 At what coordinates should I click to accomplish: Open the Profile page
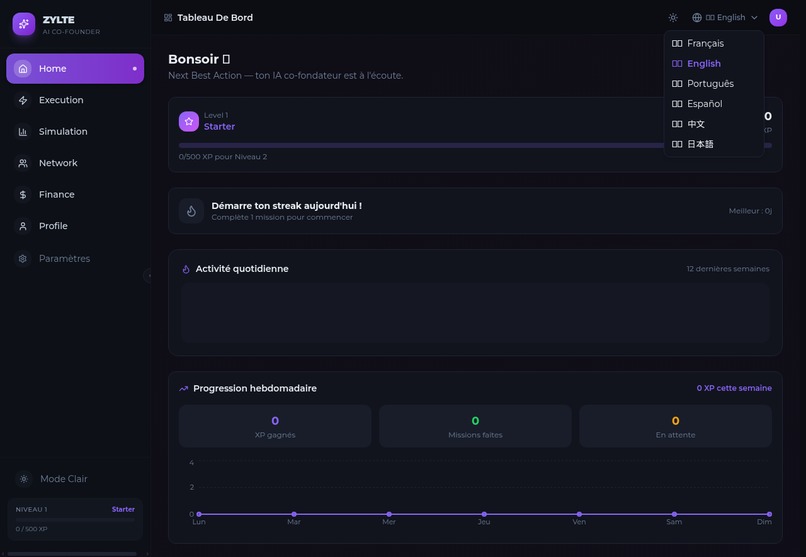[75, 226]
